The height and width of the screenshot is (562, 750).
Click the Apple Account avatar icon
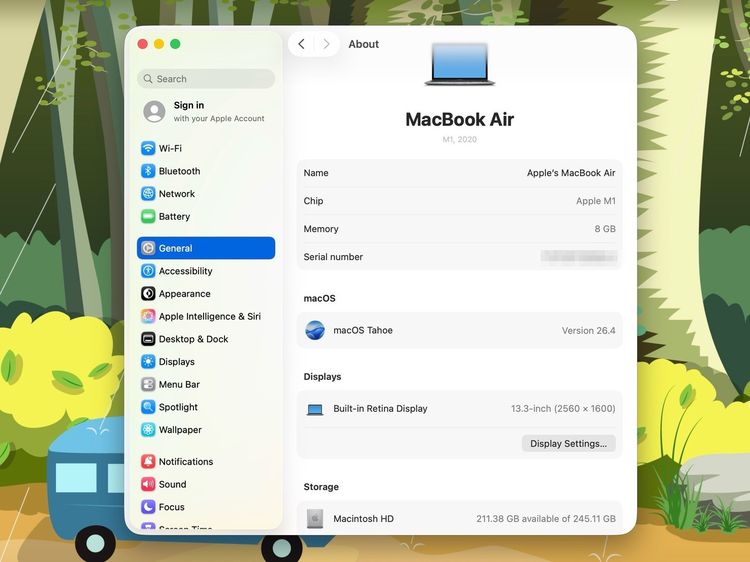click(154, 111)
